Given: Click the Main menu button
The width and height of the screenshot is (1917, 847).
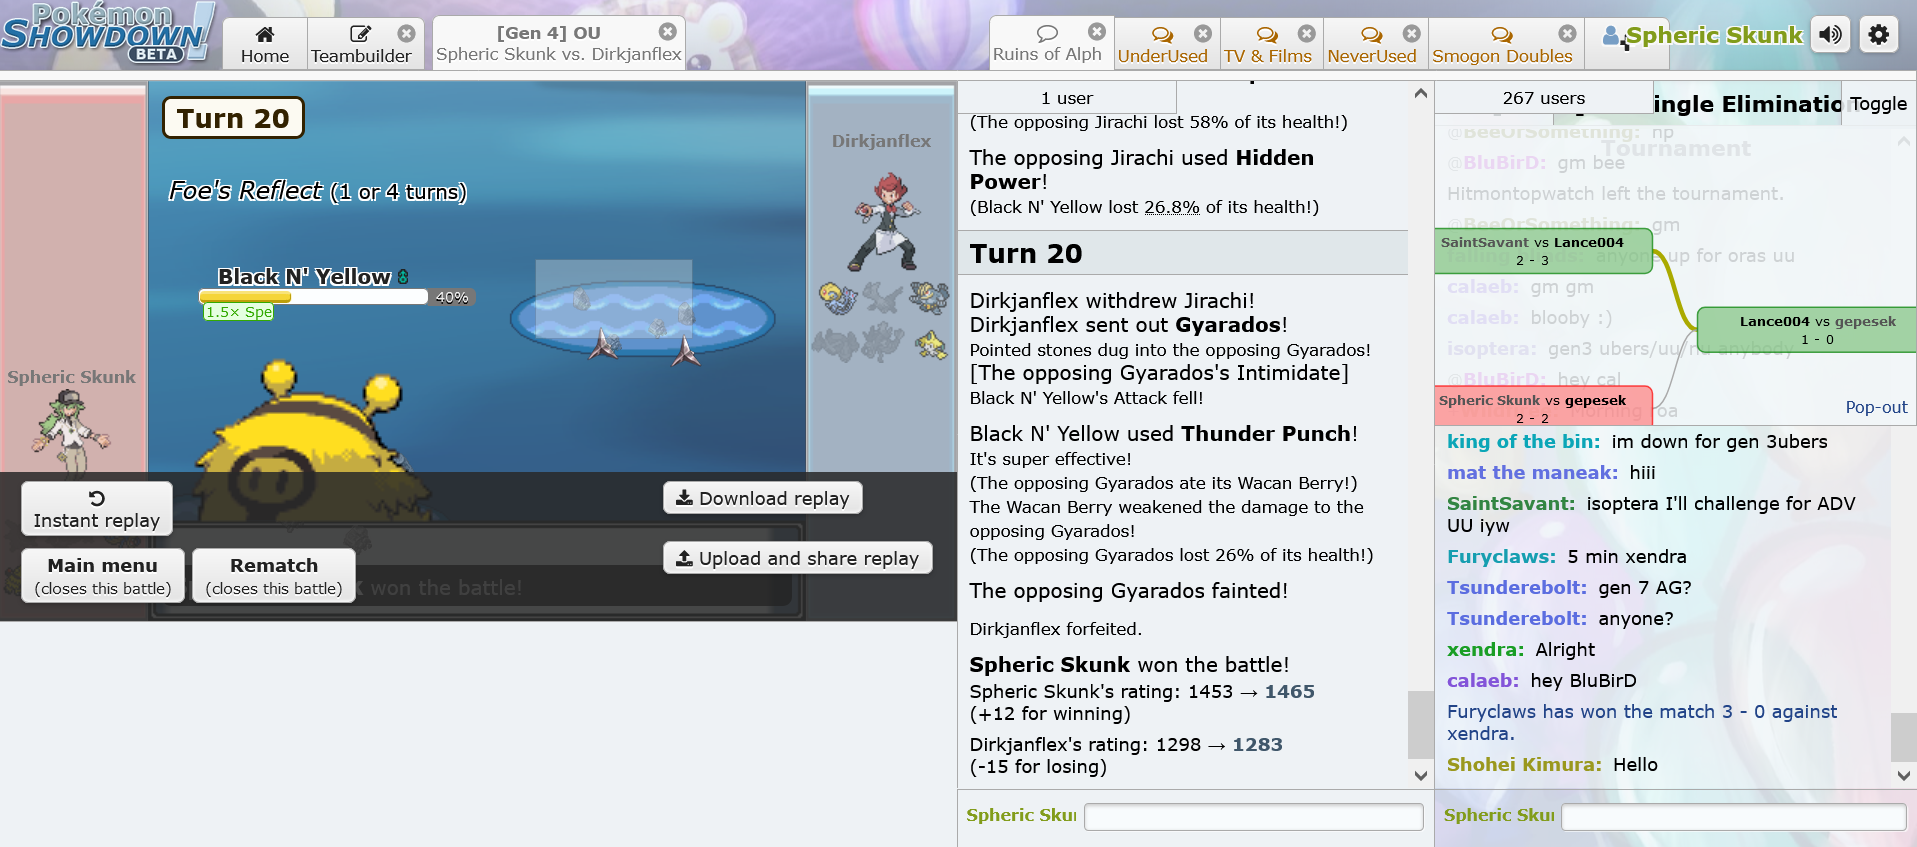Looking at the screenshot, I should click(x=103, y=575).
